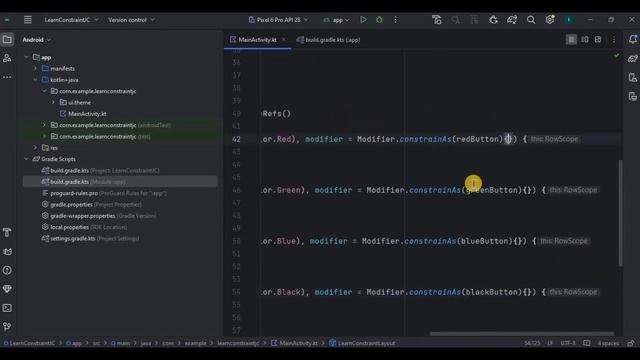Open Notifications bell icon

(x=633, y=40)
